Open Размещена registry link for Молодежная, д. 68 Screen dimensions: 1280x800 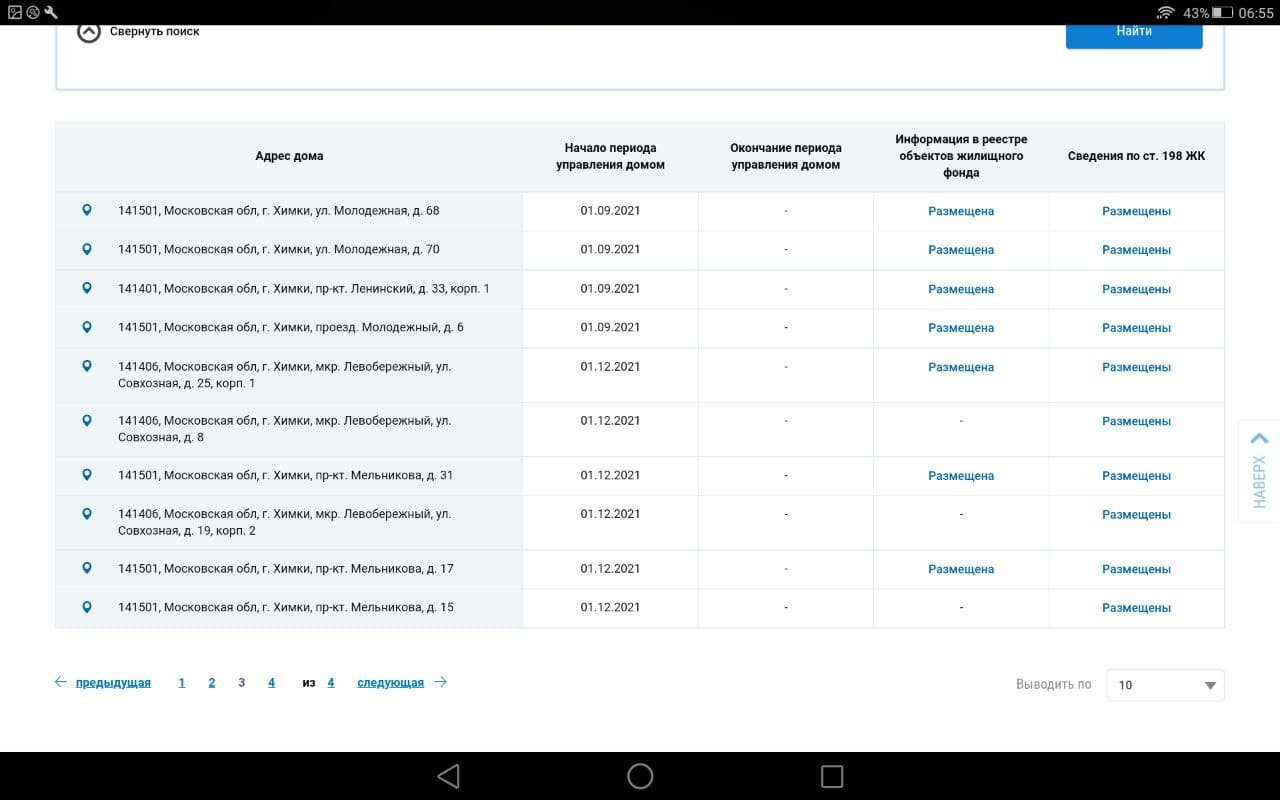tap(961, 211)
